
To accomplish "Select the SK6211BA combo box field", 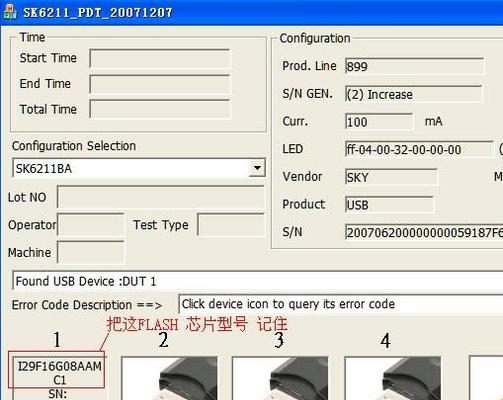I will [139, 168].
